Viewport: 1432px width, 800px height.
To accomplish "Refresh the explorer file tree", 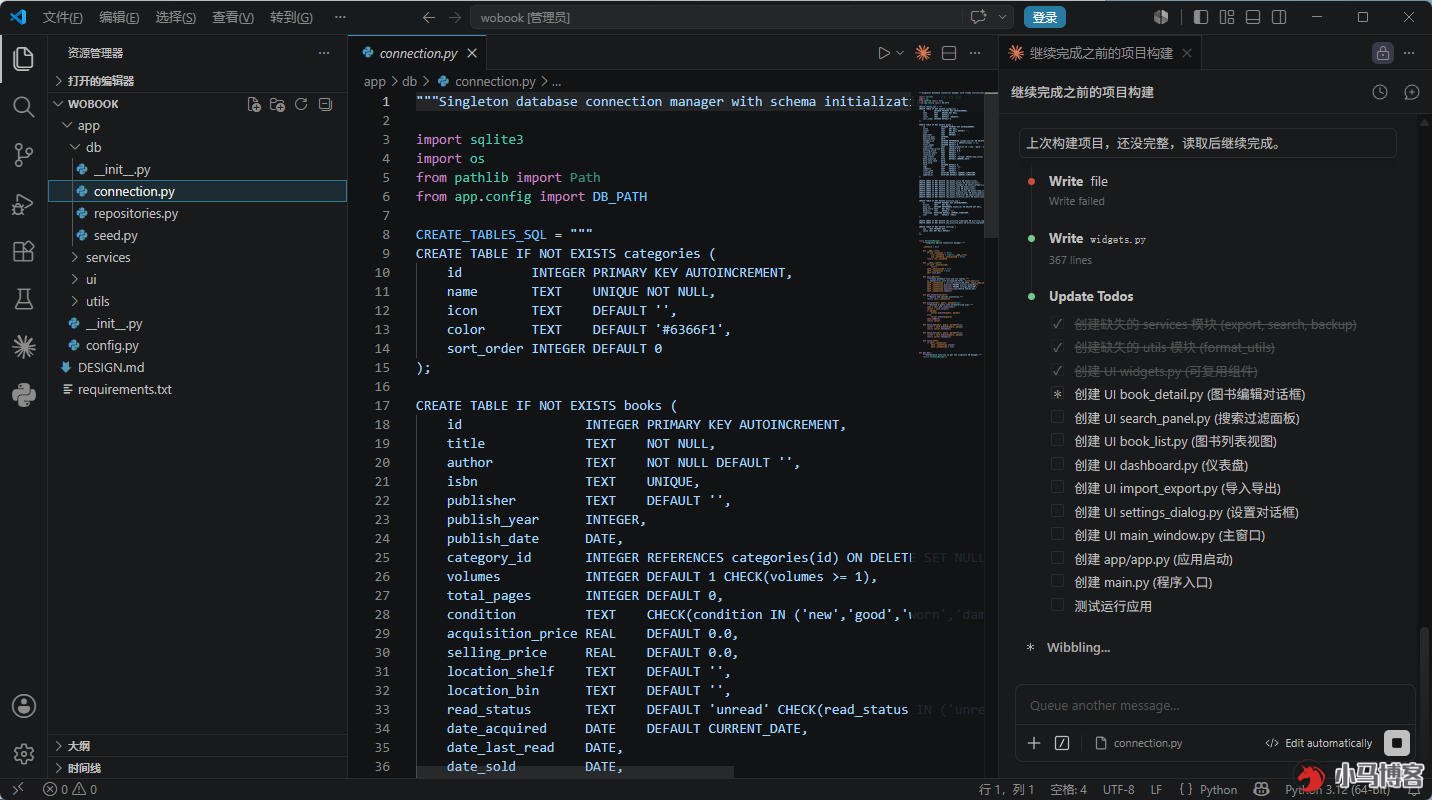I will tap(301, 104).
